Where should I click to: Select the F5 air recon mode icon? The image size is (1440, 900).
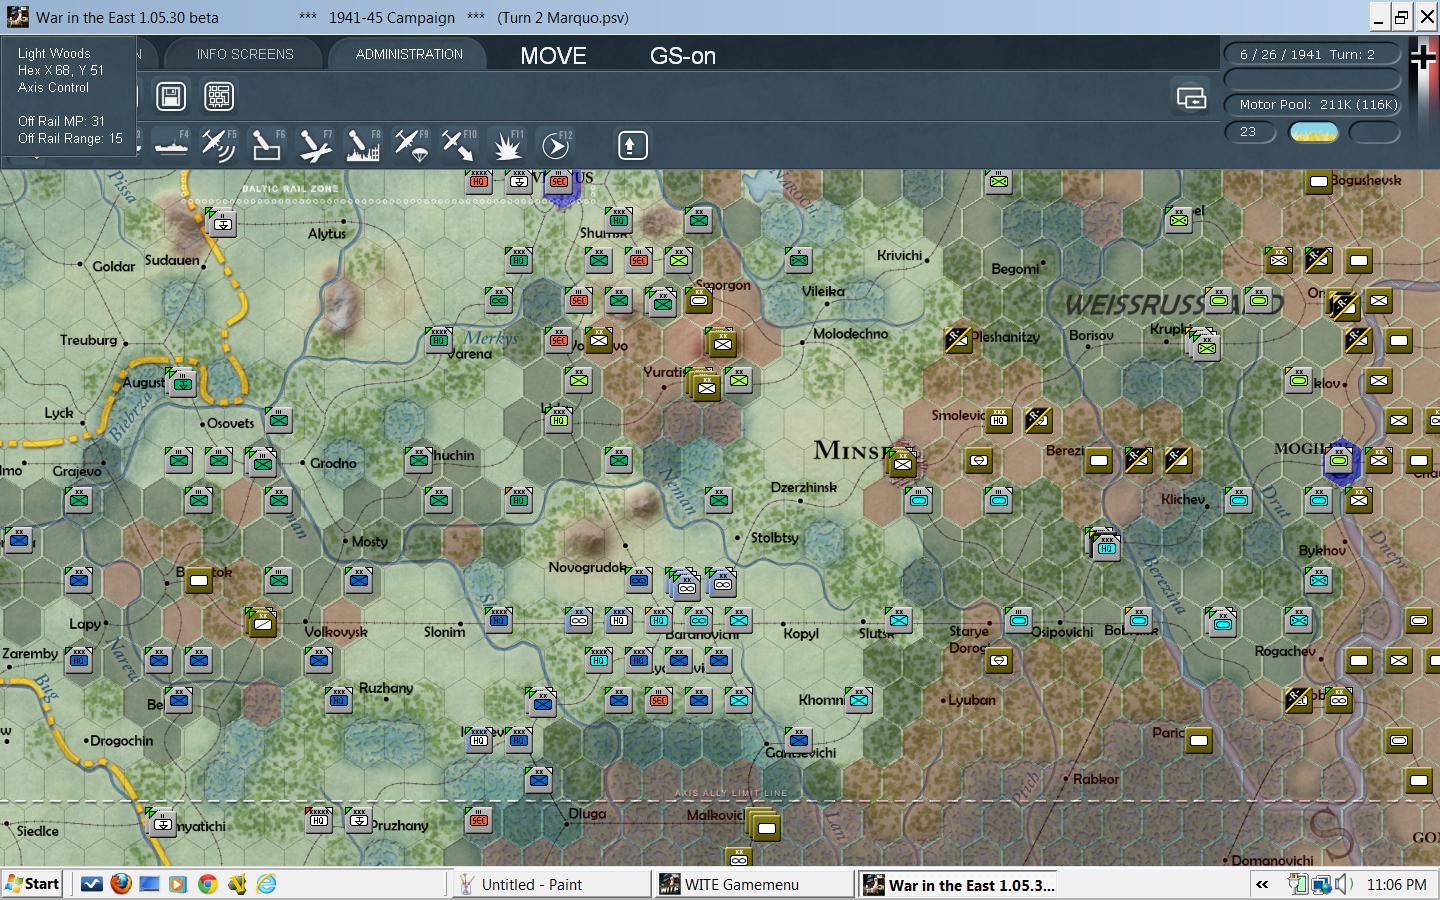218,146
